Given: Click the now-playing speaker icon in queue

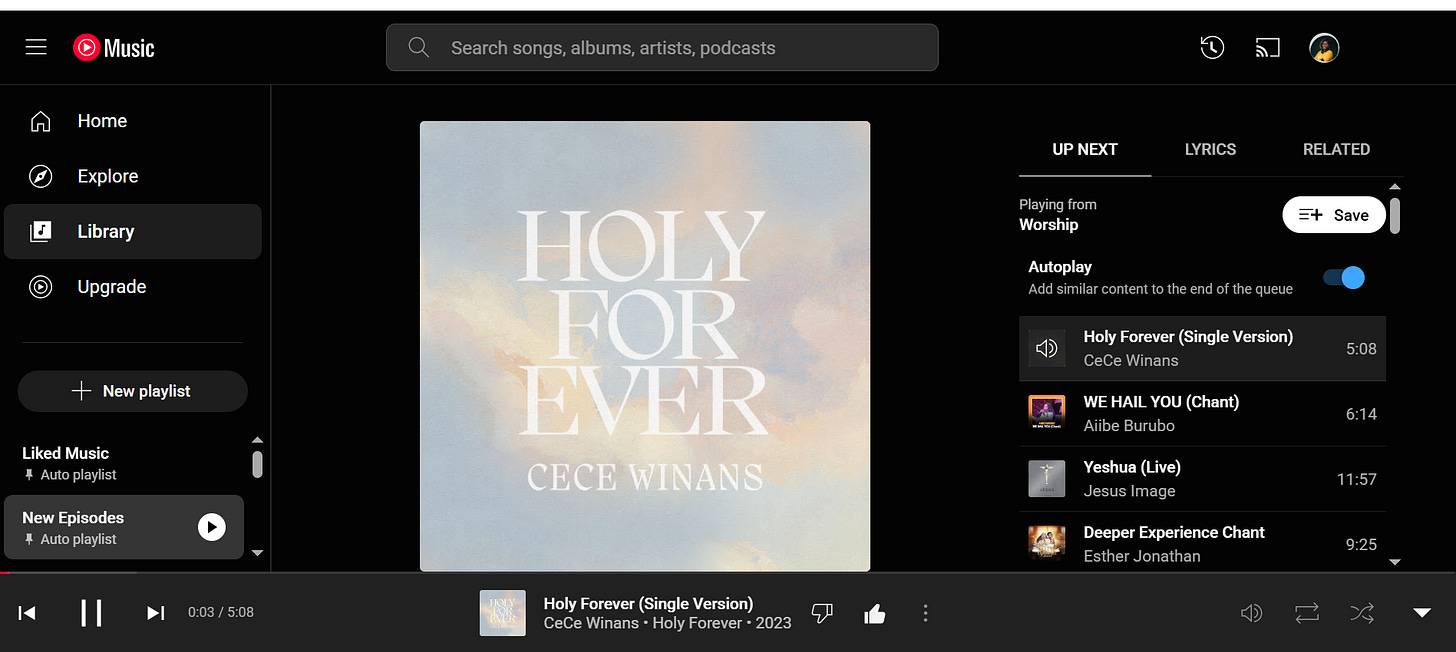Looking at the screenshot, I should [1046, 348].
